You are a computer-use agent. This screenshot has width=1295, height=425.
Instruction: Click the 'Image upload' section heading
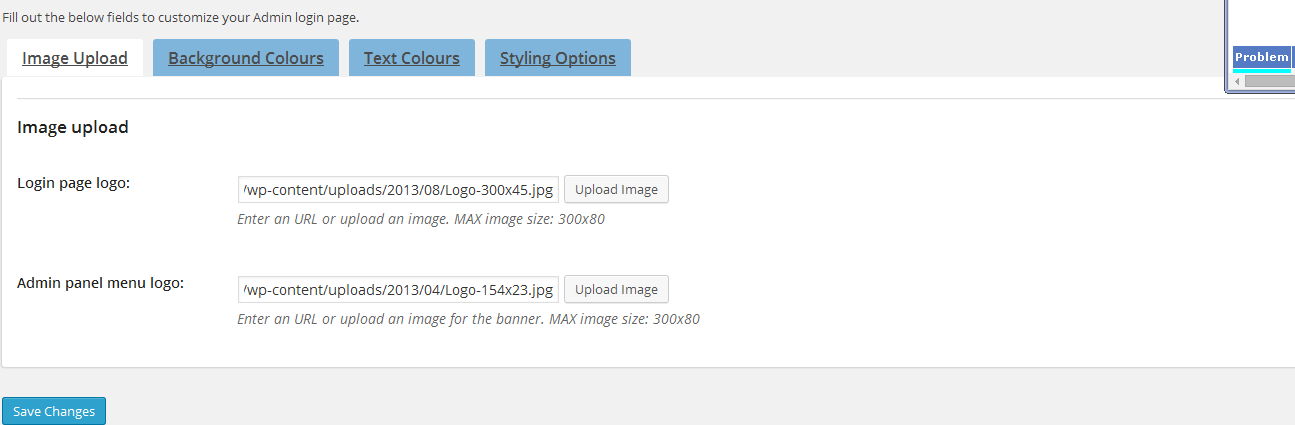[73, 127]
